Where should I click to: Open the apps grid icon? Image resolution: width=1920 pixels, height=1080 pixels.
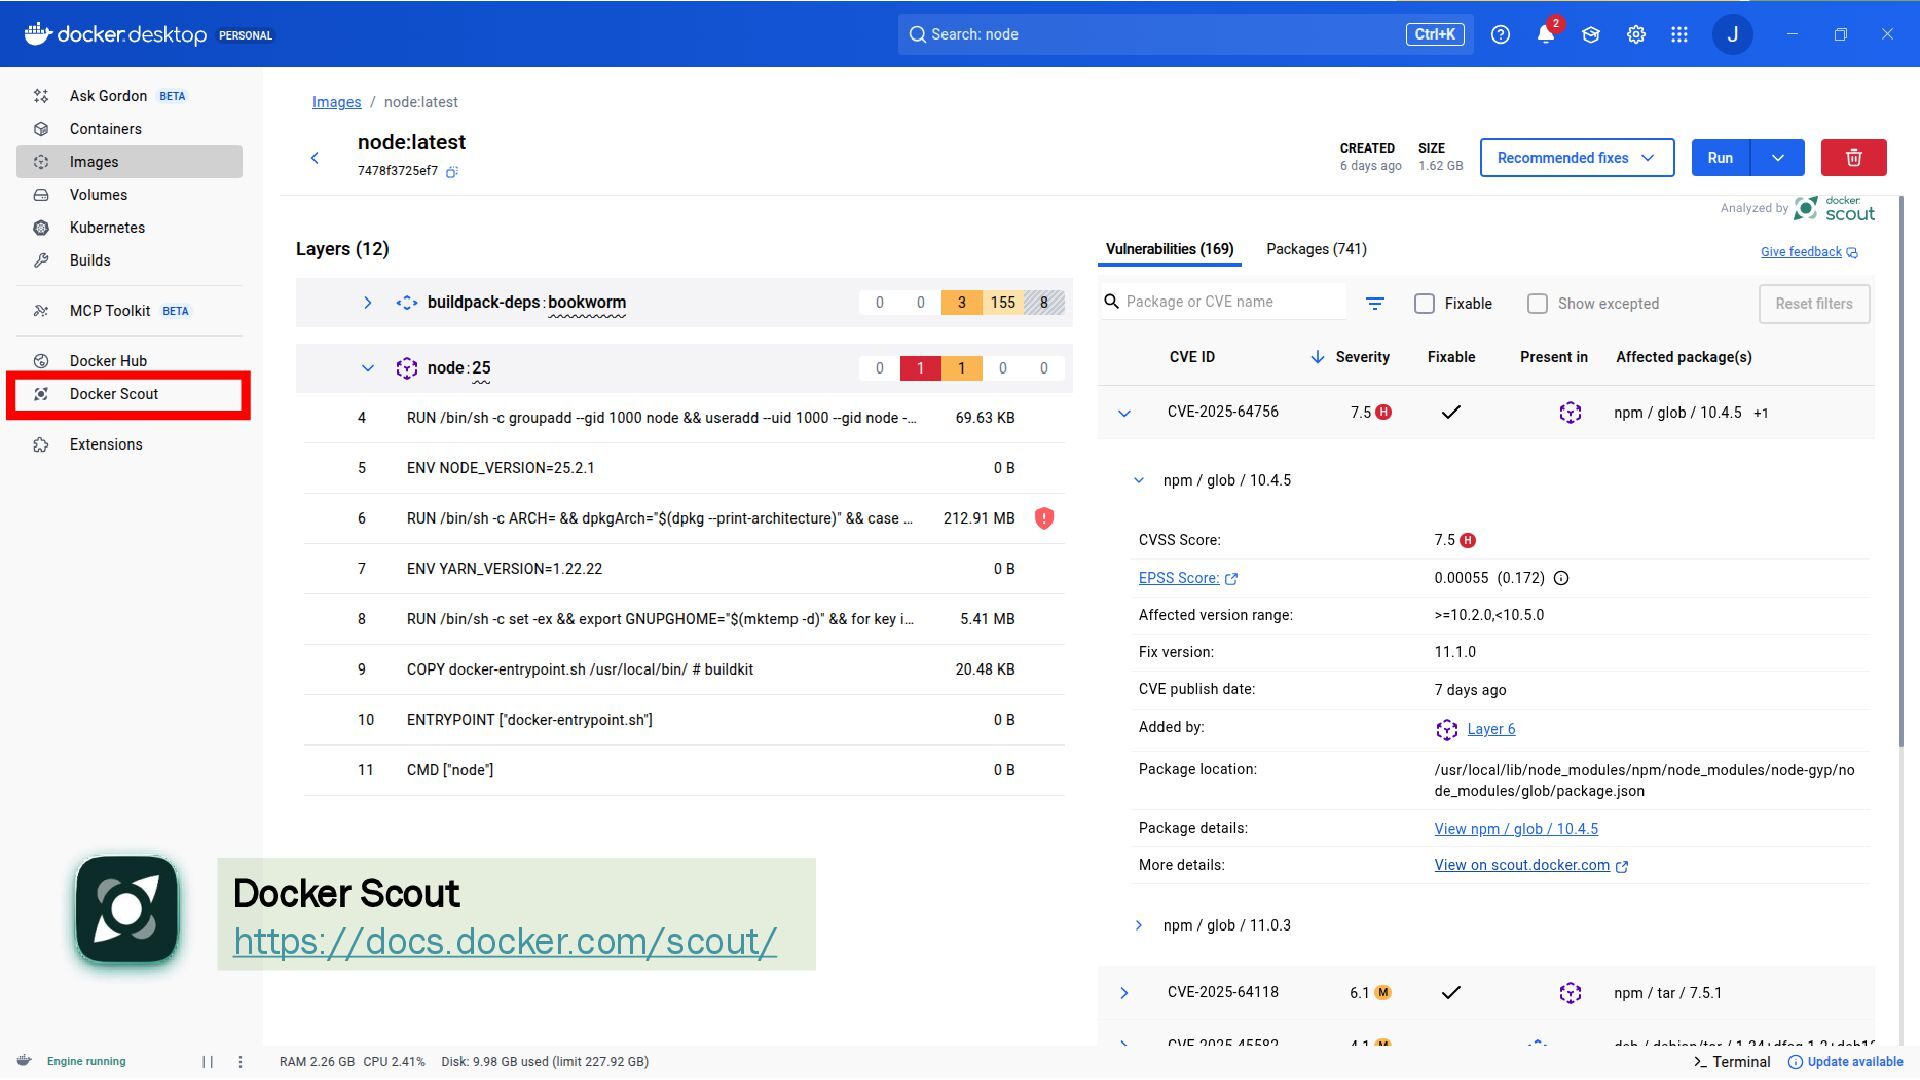pos(1680,34)
